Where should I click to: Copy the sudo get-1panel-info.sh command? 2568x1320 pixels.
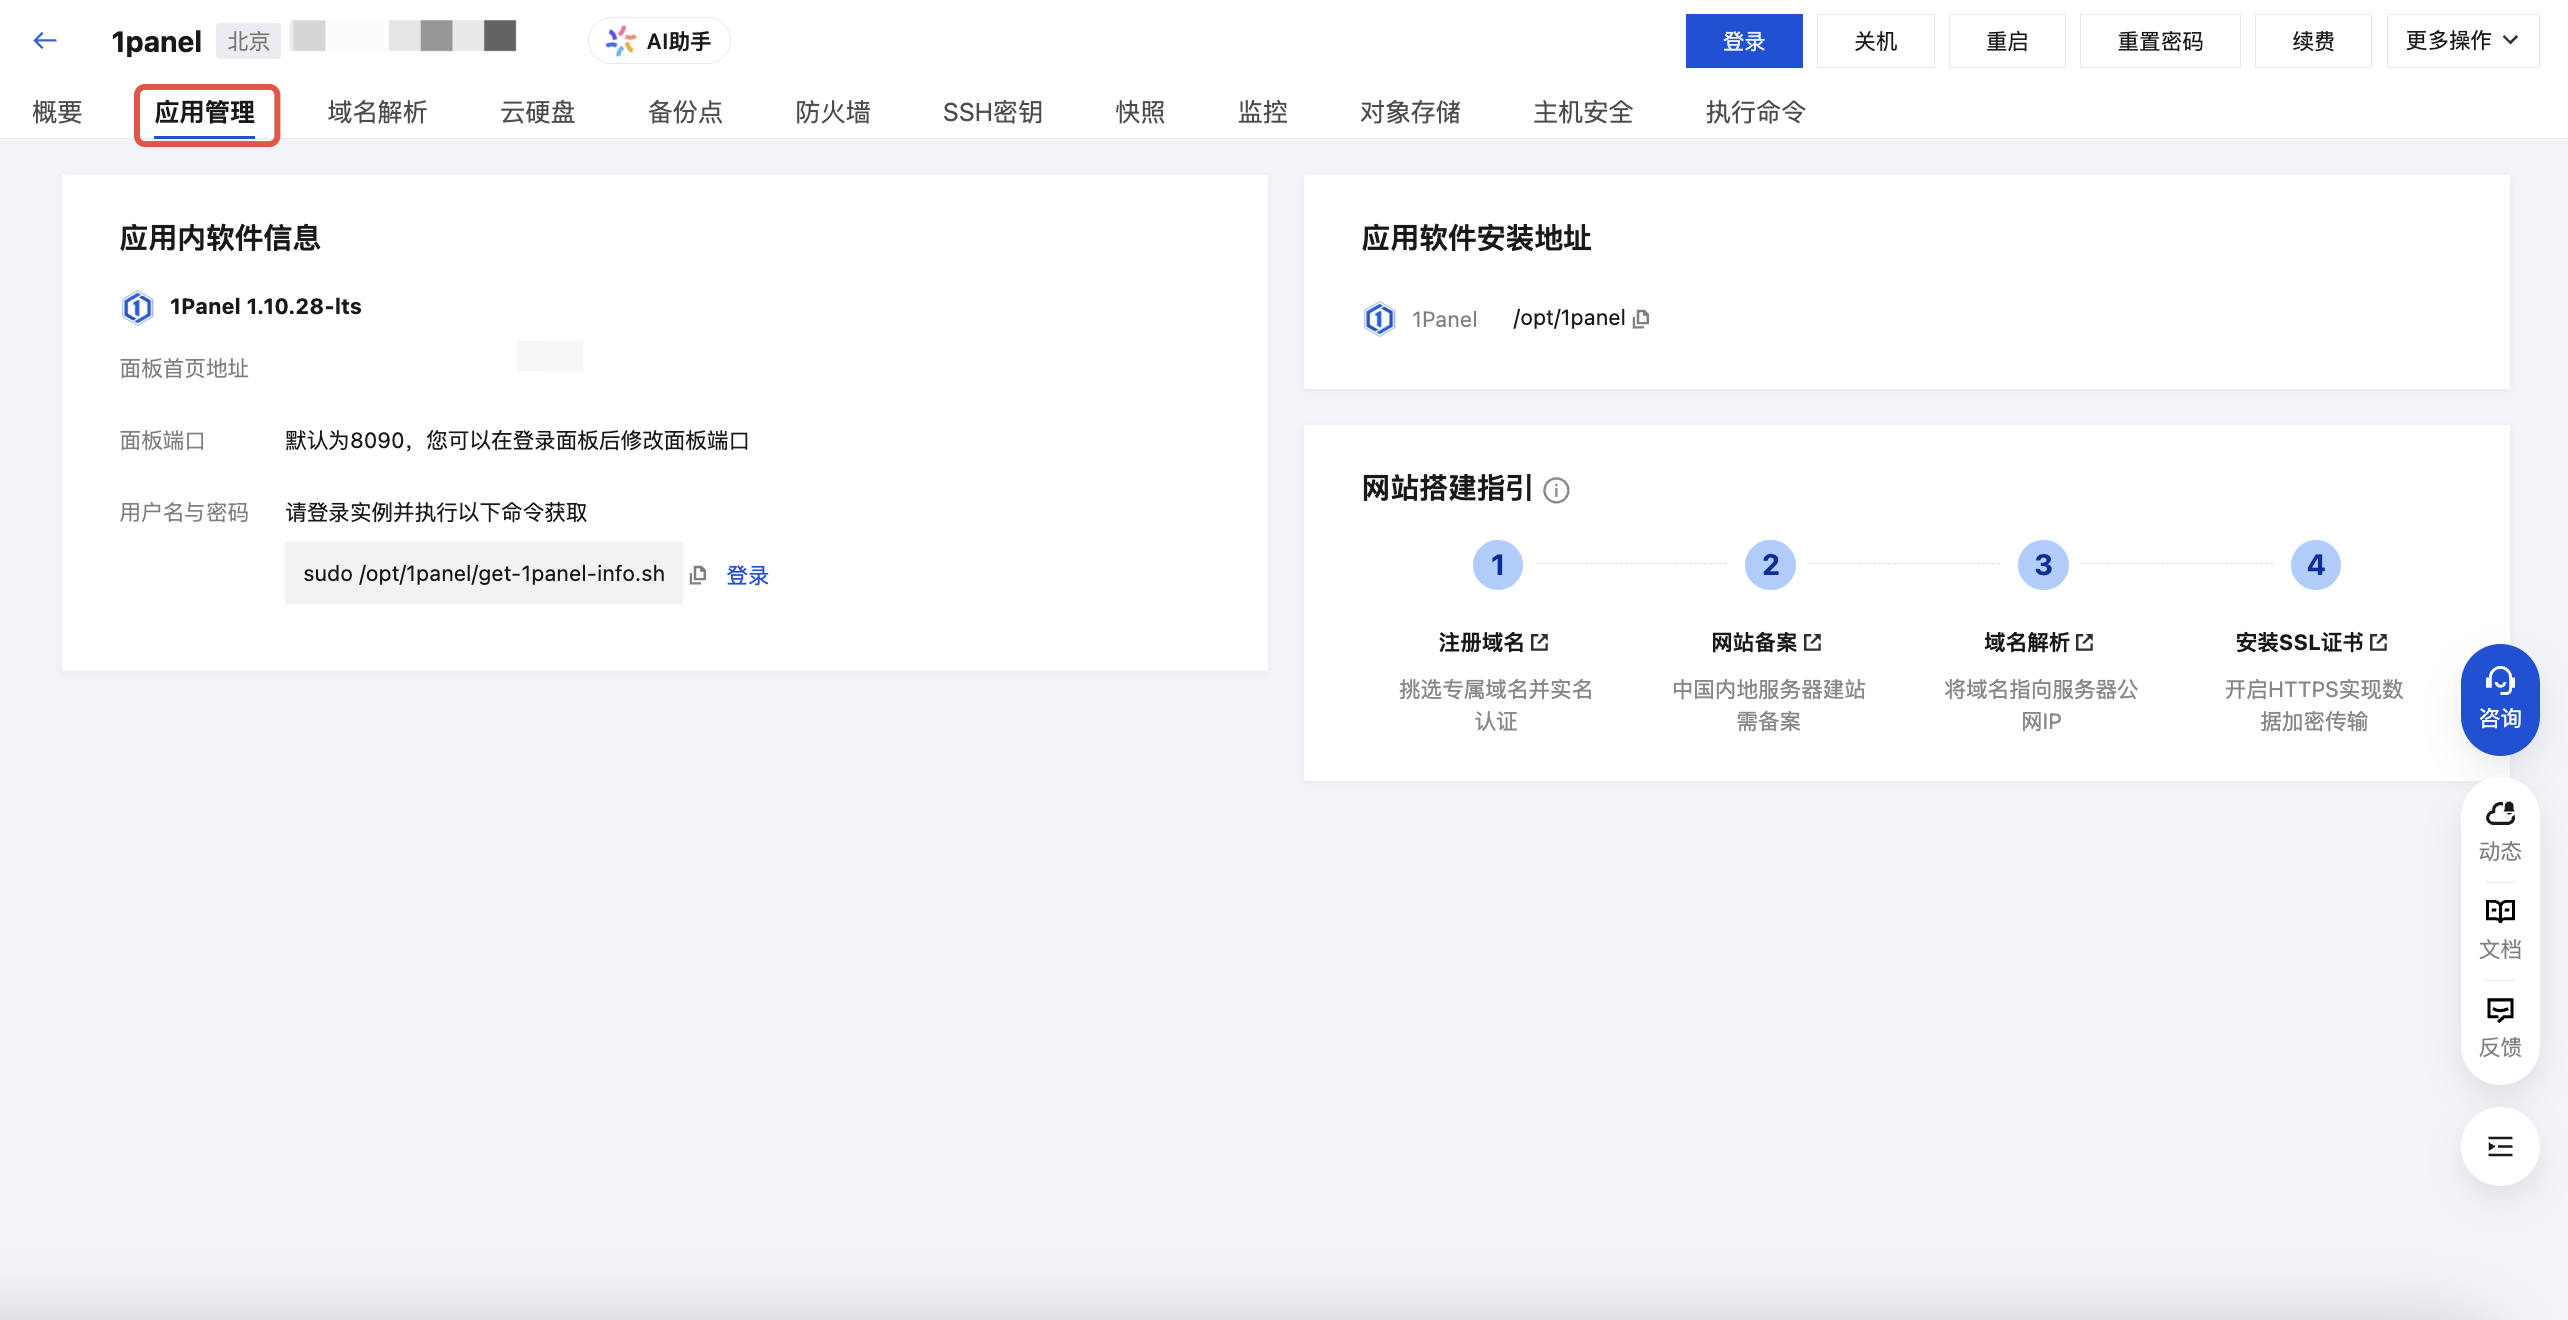tap(698, 574)
